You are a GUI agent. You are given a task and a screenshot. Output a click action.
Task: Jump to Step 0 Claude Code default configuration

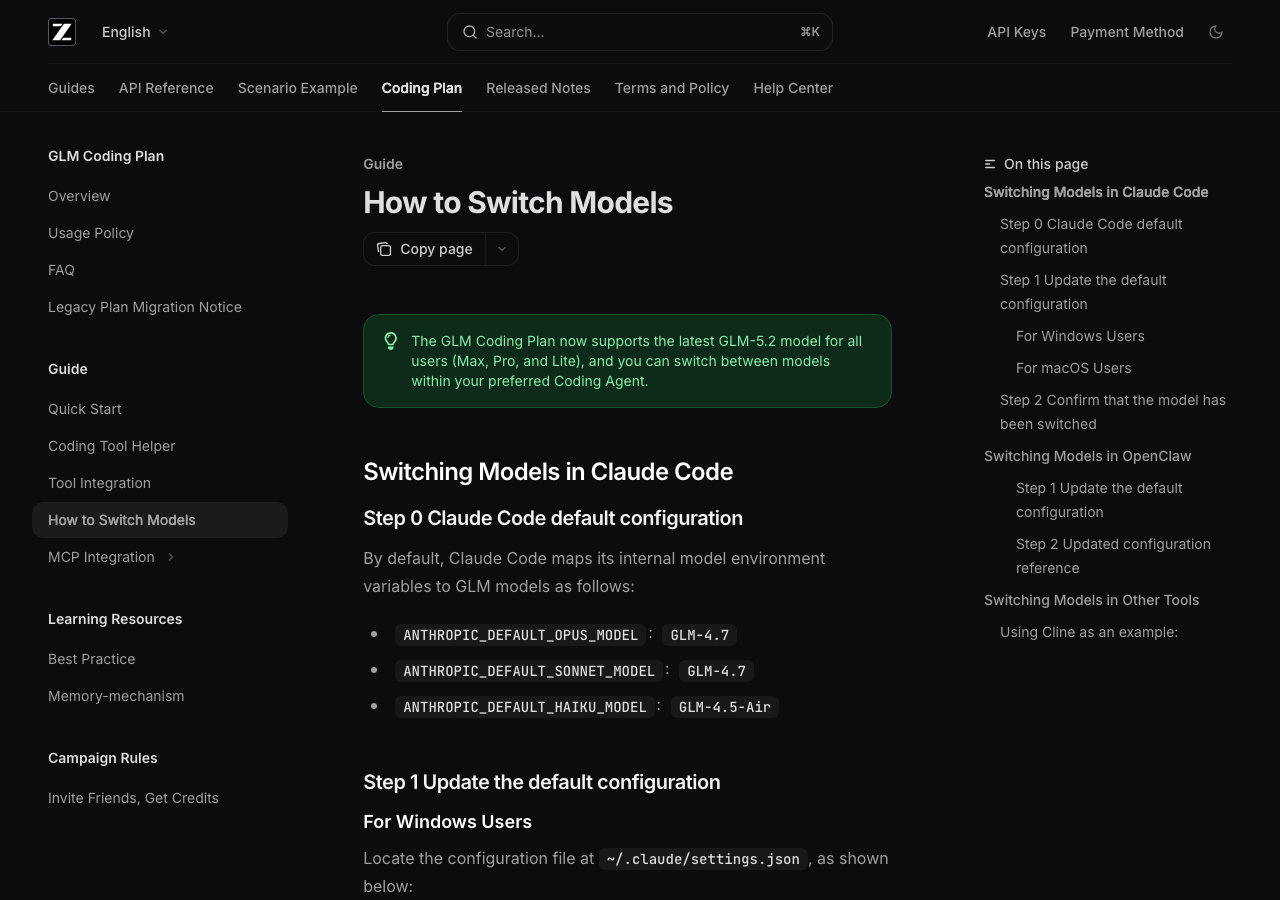click(1091, 236)
